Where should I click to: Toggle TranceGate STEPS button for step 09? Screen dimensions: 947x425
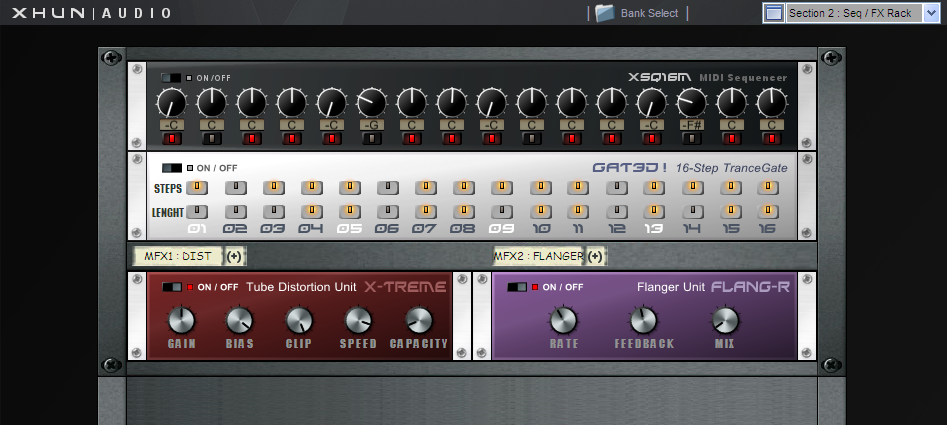tap(502, 188)
